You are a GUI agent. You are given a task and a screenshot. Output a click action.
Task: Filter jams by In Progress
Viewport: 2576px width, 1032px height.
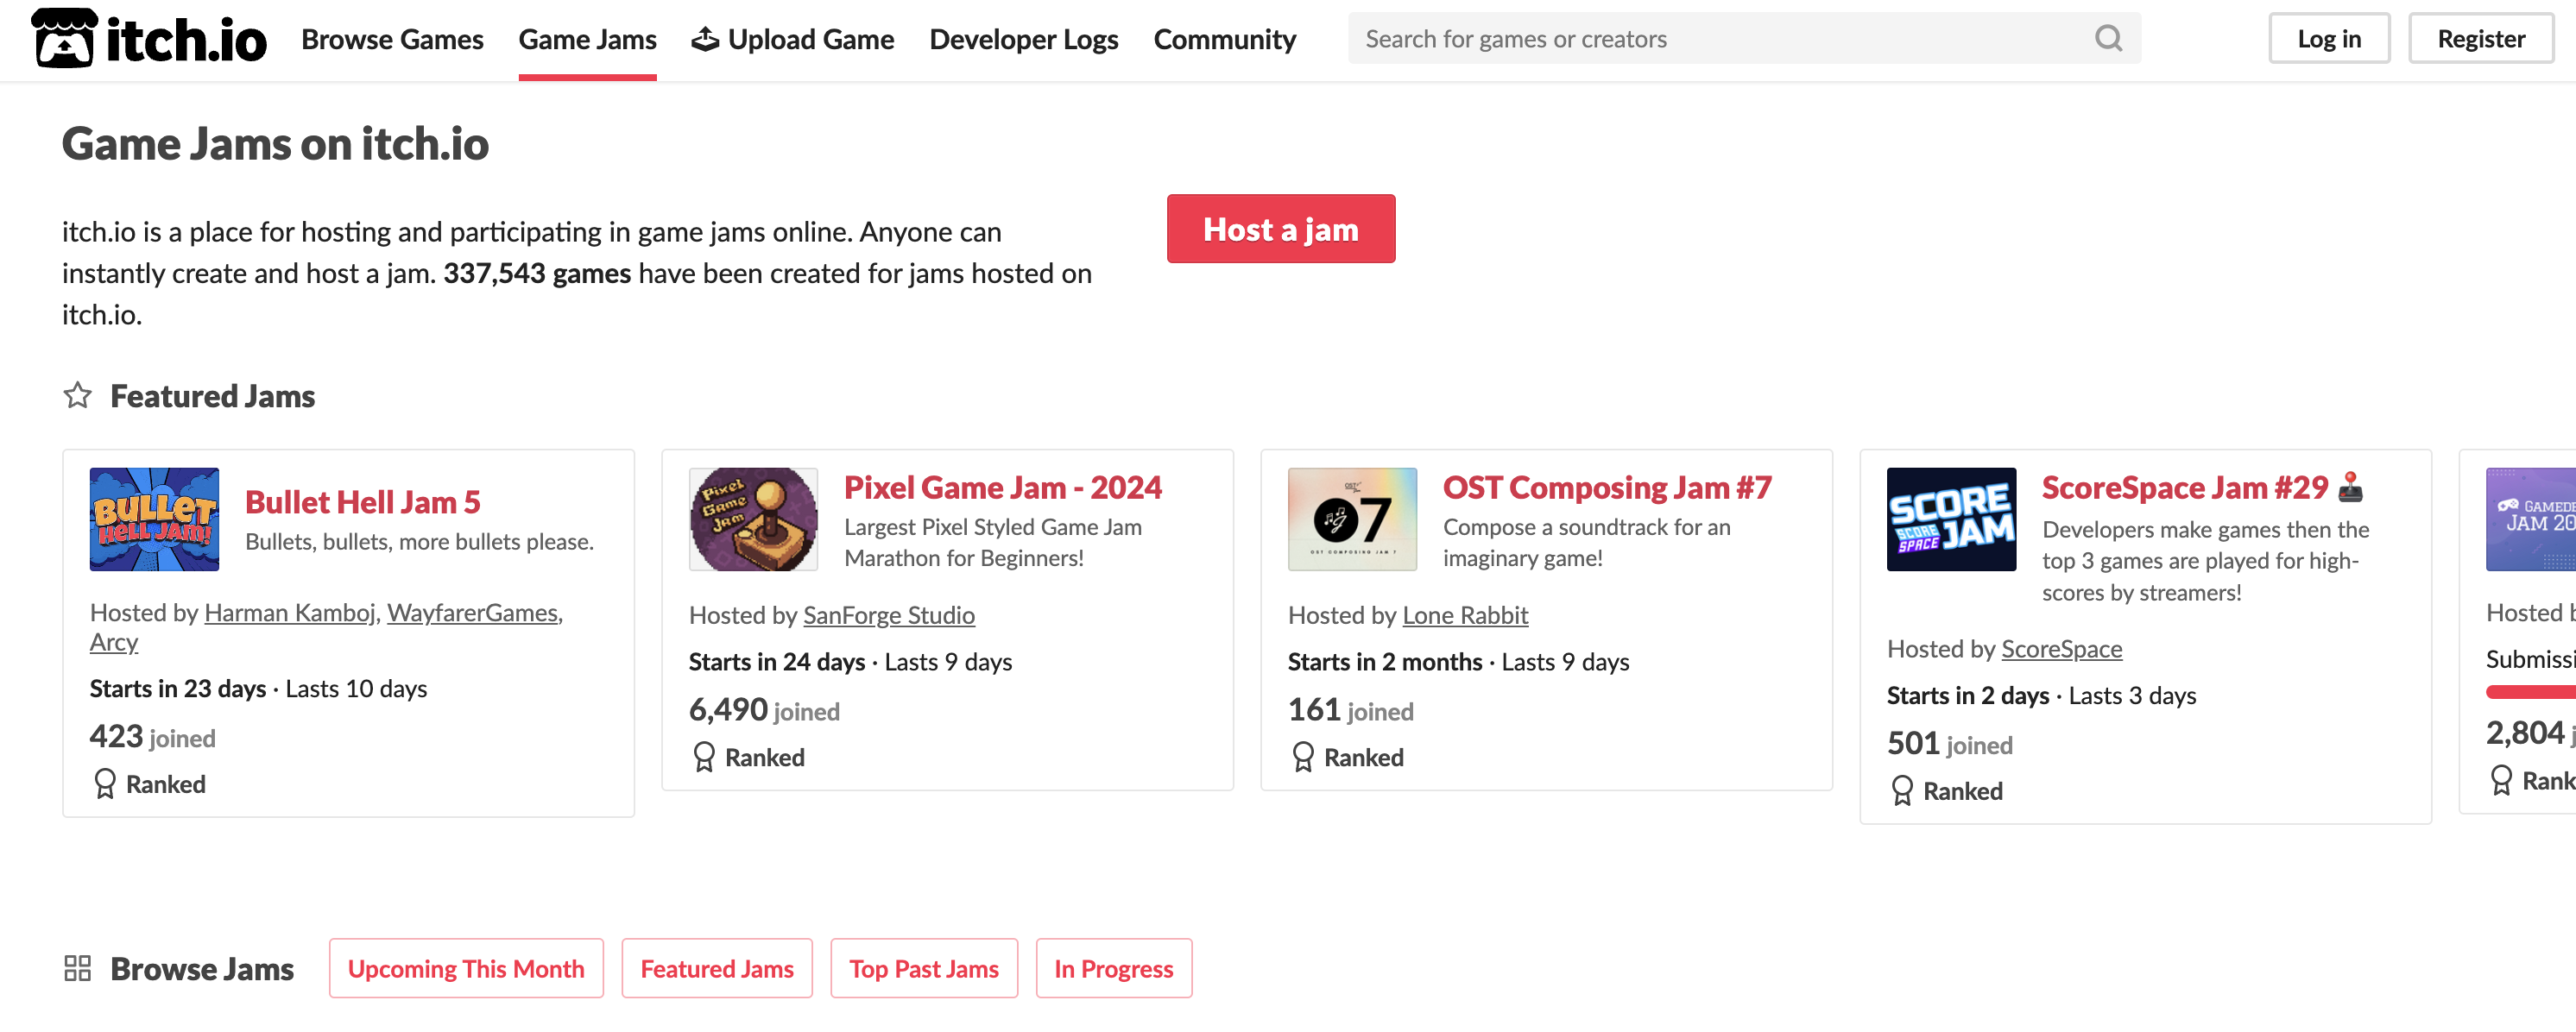click(1114, 968)
